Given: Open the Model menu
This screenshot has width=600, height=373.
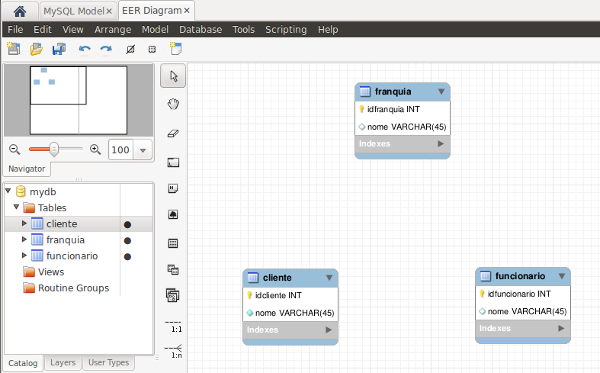Looking at the screenshot, I should click(x=155, y=29).
